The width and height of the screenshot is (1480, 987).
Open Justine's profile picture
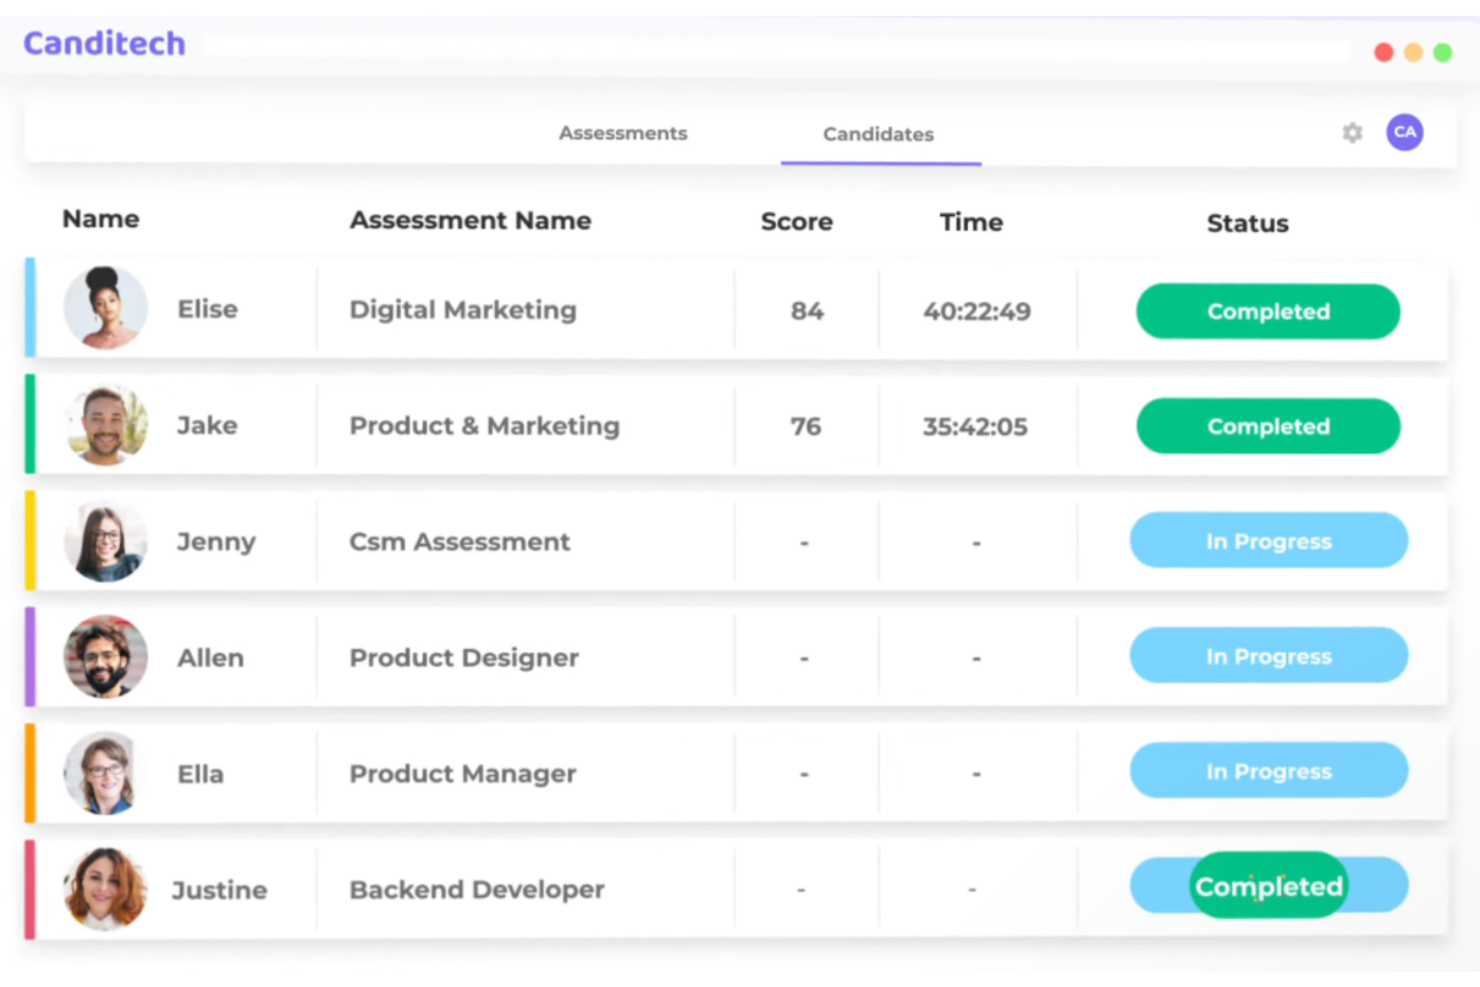pyautogui.click(x=105, y=889)
